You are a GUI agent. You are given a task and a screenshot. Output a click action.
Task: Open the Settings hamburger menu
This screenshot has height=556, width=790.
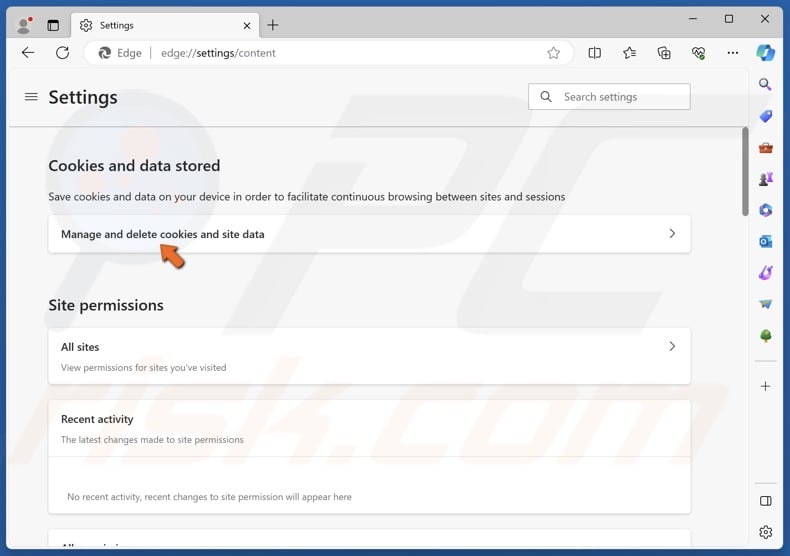(31, 97)
